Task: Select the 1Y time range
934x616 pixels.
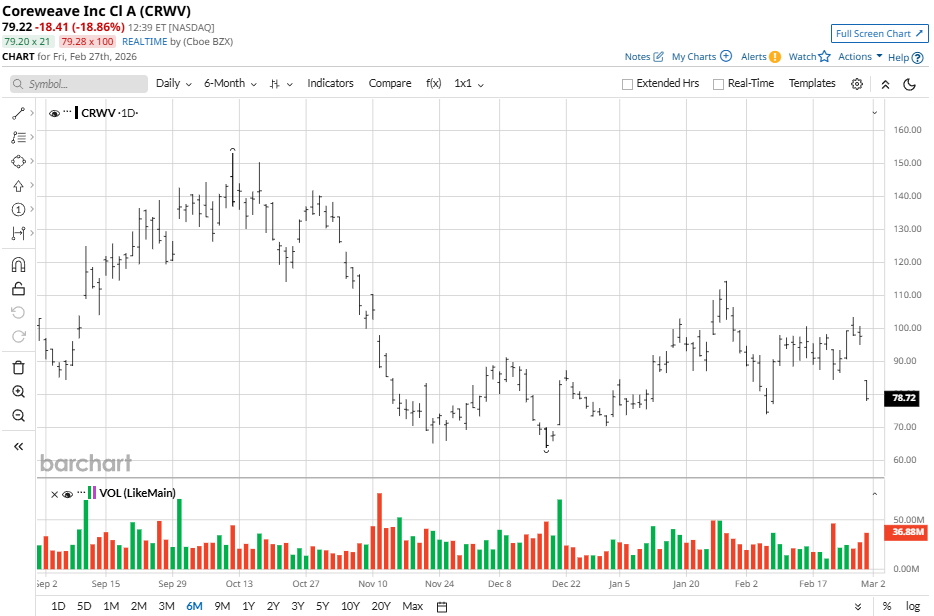Action: [248, 606]
